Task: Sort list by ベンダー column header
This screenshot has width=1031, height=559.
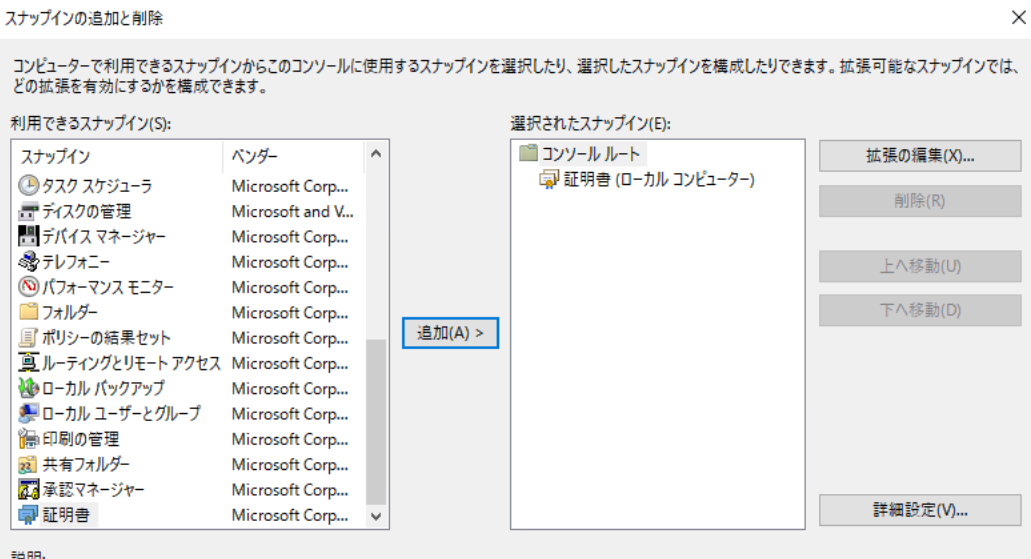Action: click(290, 157)
